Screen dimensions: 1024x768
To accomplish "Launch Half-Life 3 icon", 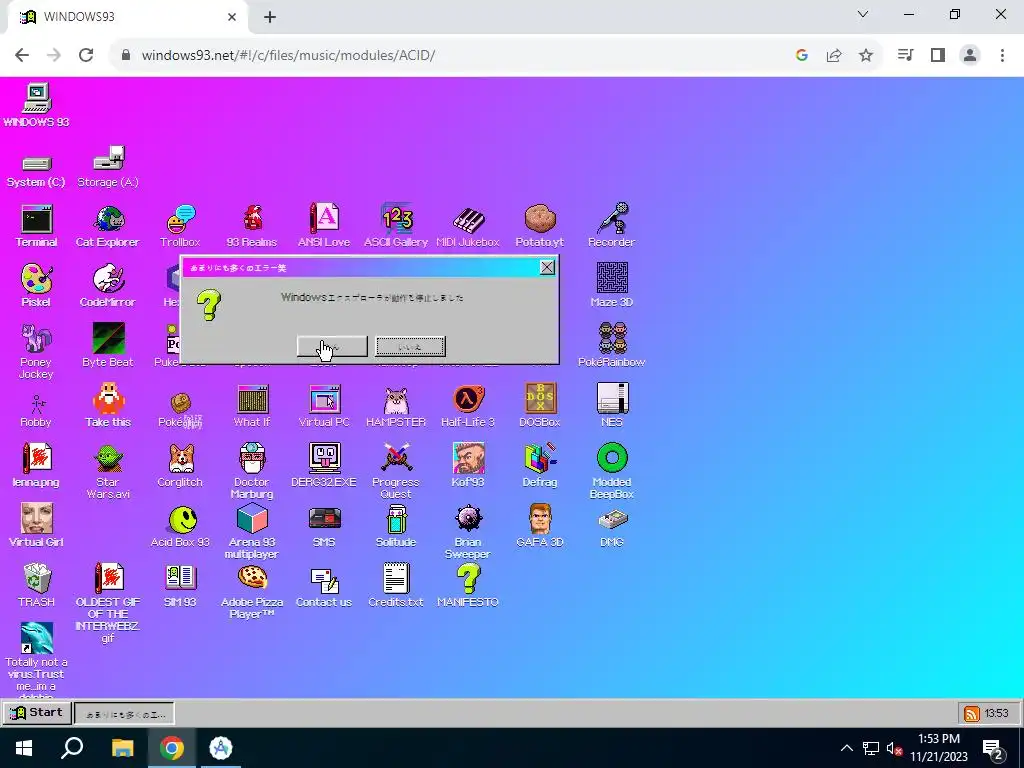I will tap(468, 406).
